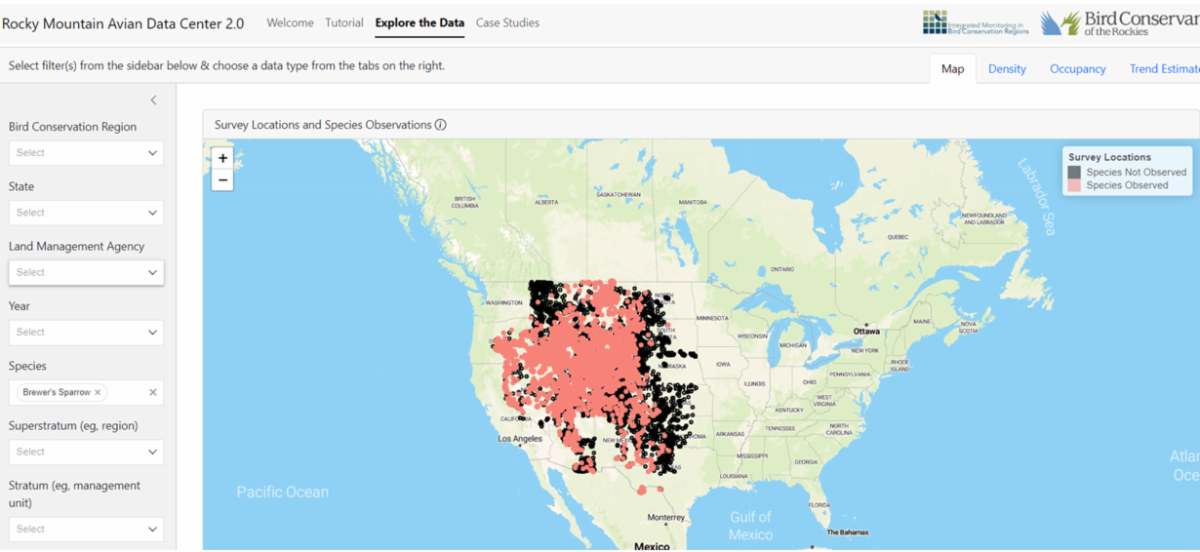Expand the Superstratum dropdown
This screenshot has width=1200, height=552.
click(x=85, y=452)
